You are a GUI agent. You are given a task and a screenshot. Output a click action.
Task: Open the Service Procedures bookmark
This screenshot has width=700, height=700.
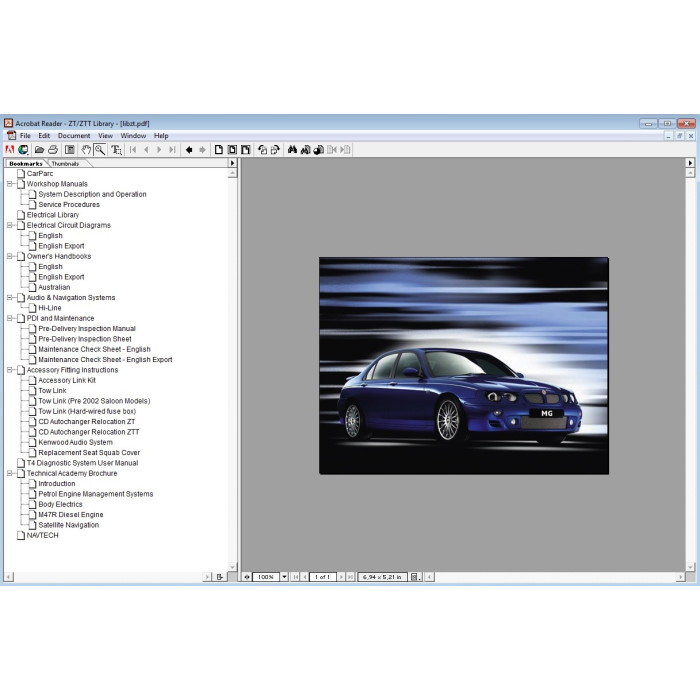tap(69, 204)
